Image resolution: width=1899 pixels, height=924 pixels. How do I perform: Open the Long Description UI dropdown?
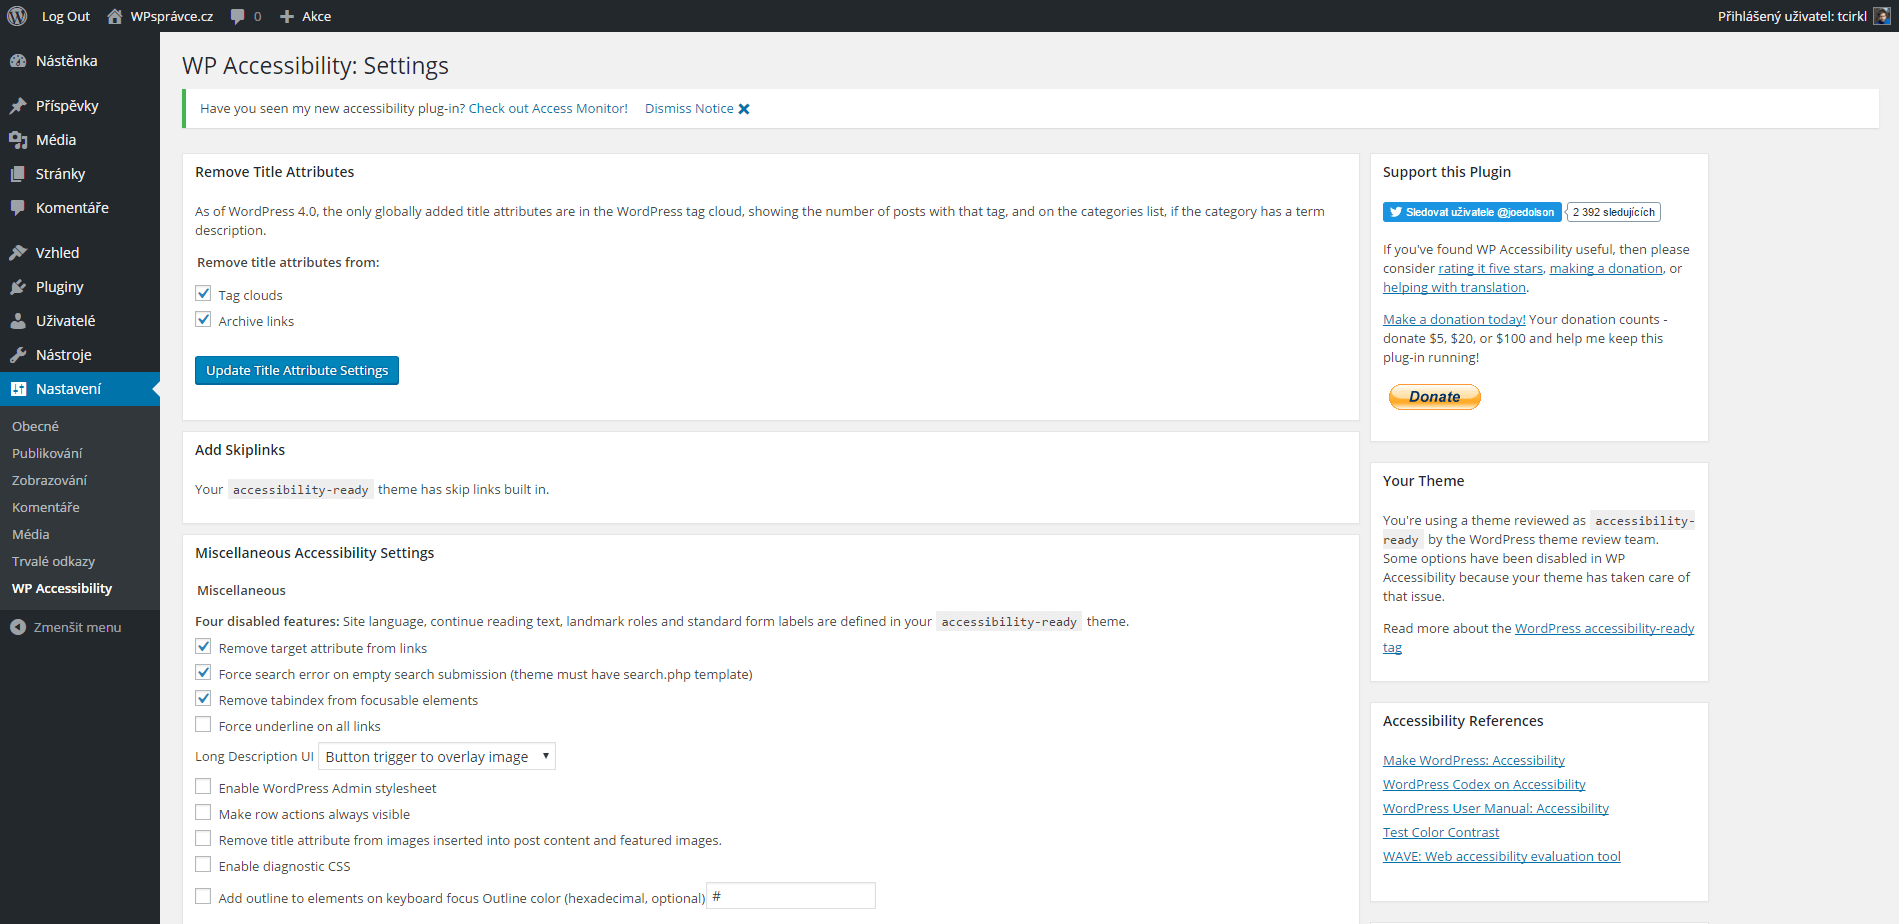coord(437,757)
